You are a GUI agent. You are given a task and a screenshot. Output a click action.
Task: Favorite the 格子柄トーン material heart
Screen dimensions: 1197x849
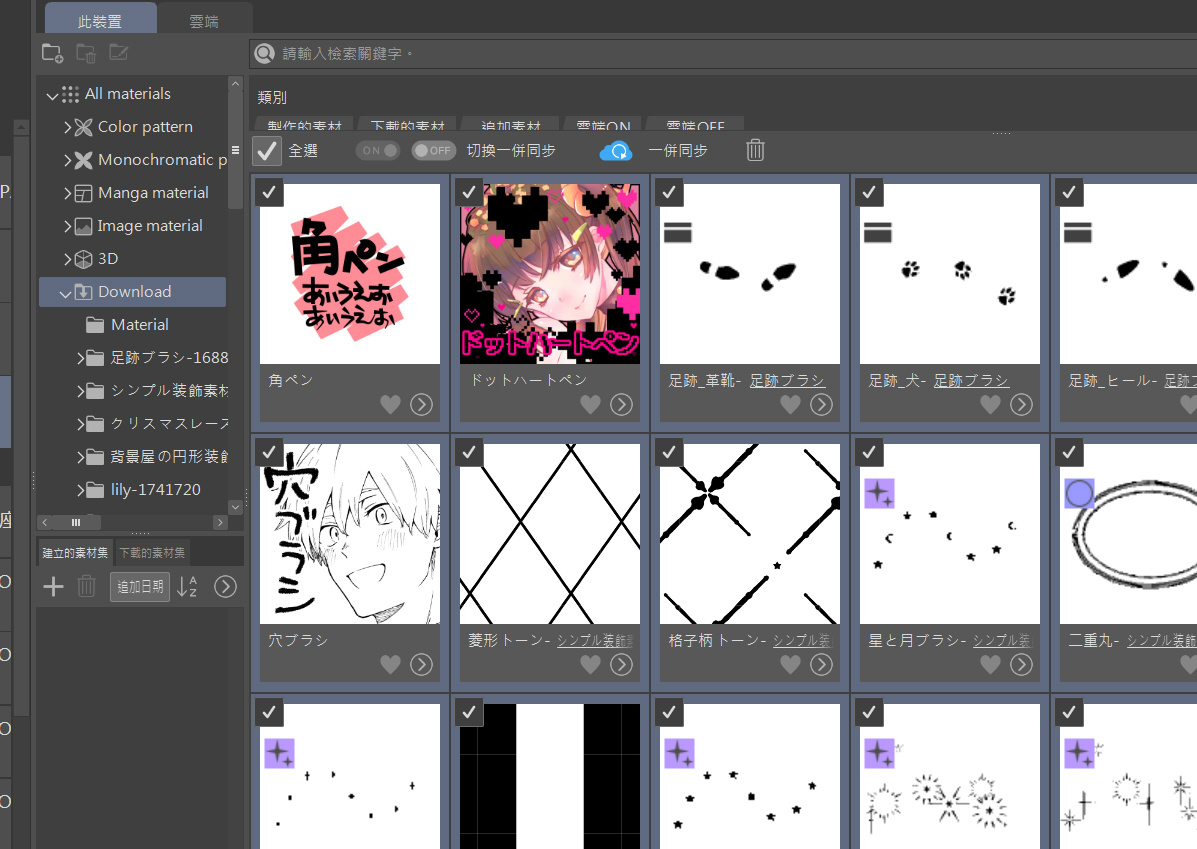pyautogui.click(x=790, y=665)
